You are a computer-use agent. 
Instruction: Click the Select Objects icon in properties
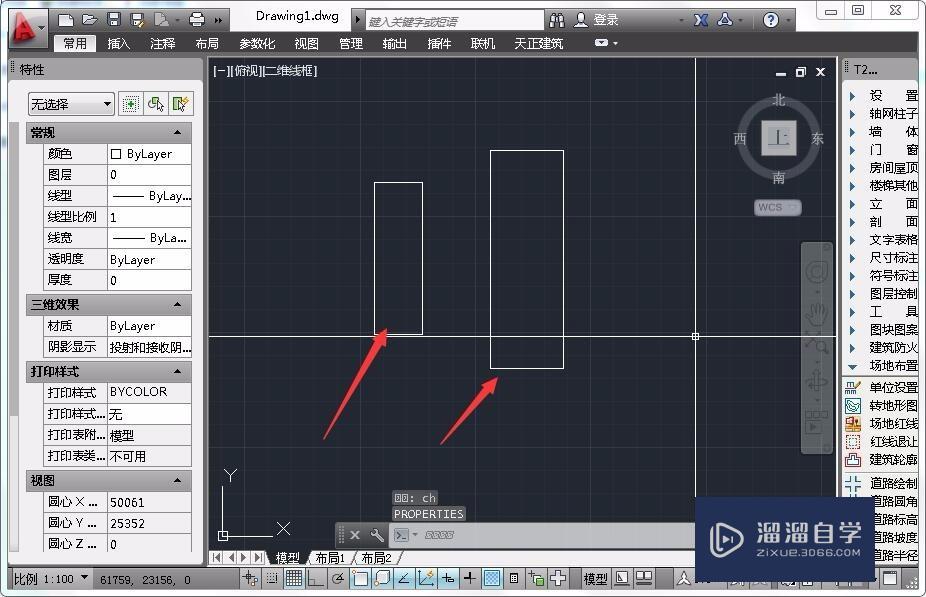tap(156, 105)
